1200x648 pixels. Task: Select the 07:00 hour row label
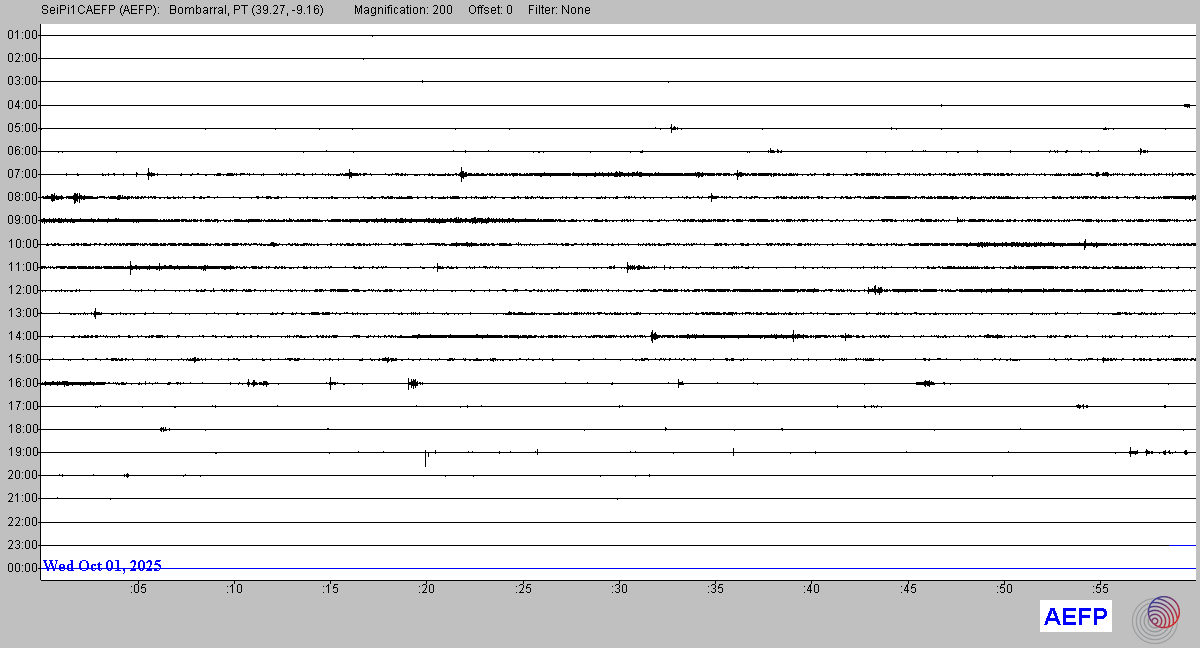(21, 174)
